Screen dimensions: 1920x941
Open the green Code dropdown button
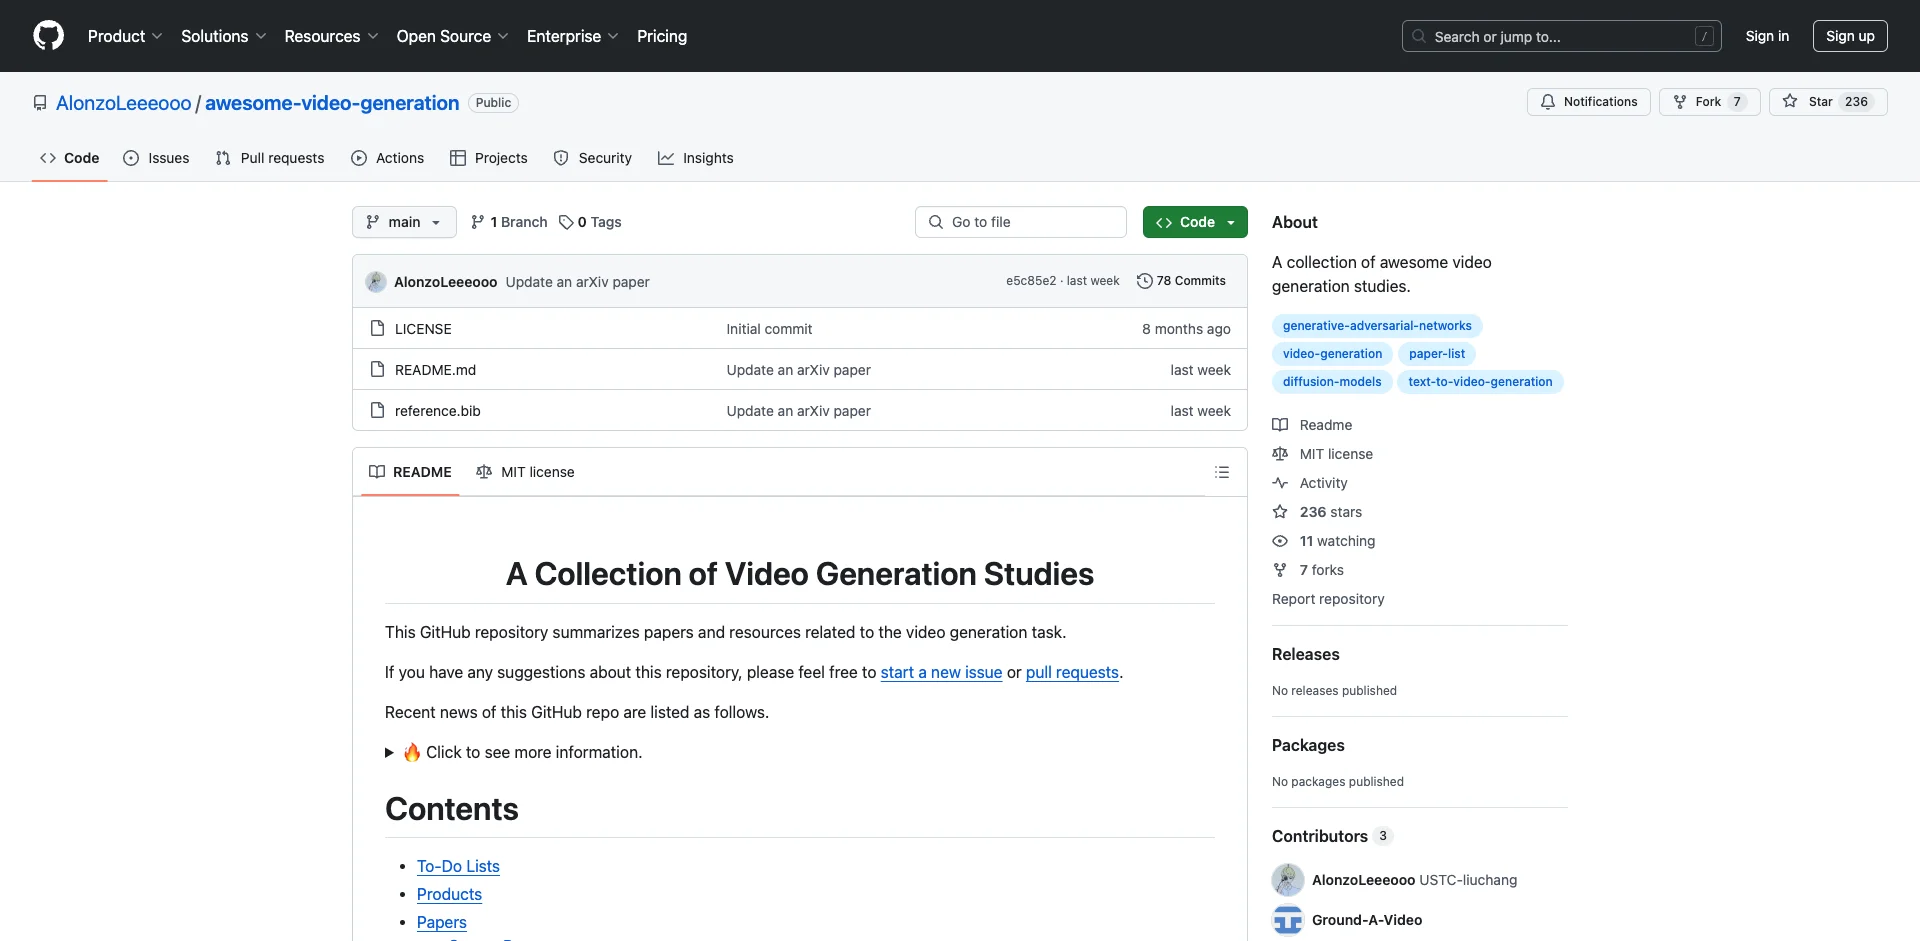pyautogui.click(x=1195, y=222)
